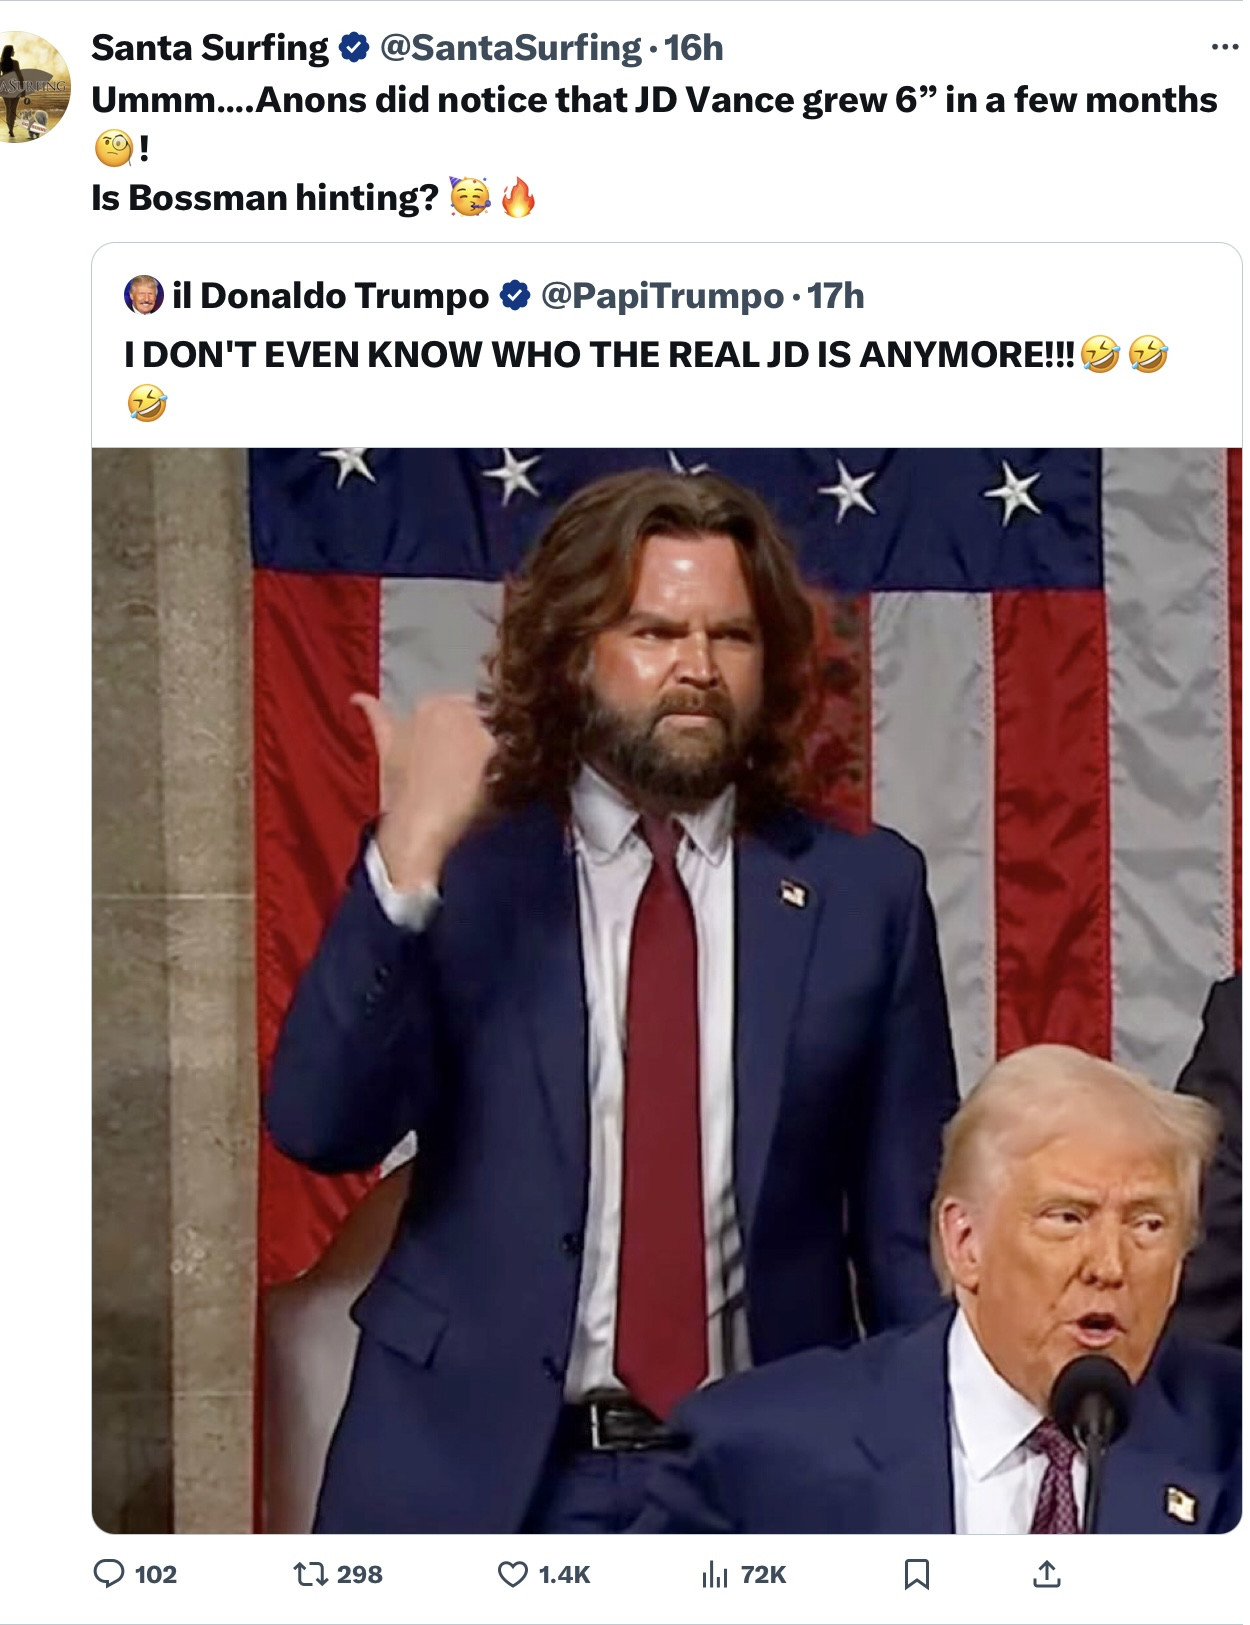The width and height of the screenshot is (1250, 1625).
Task: Open the quoted post image
Action: 666,990
